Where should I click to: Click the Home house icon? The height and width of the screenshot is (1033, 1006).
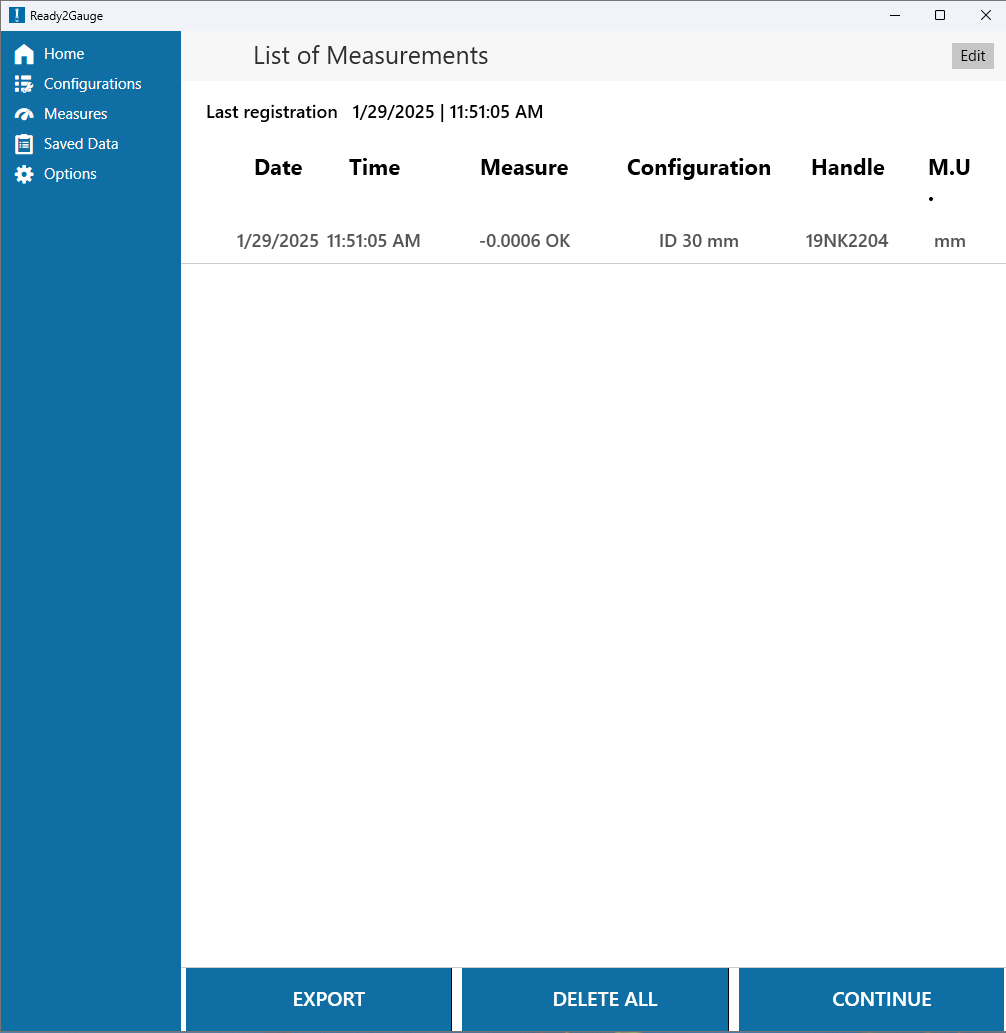(24, 54)
